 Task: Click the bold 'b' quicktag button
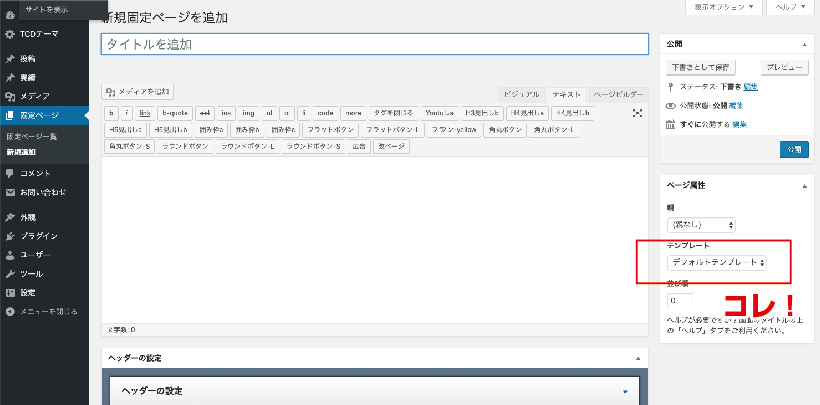tap(112, 113)
